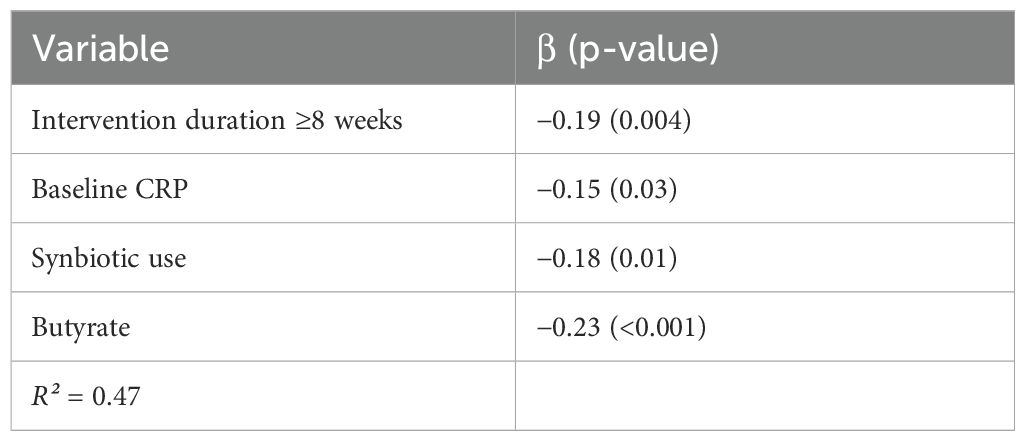
Task: Click the 0.47 number in R² row
Action: pyautogui.click(x=119, y=396)
